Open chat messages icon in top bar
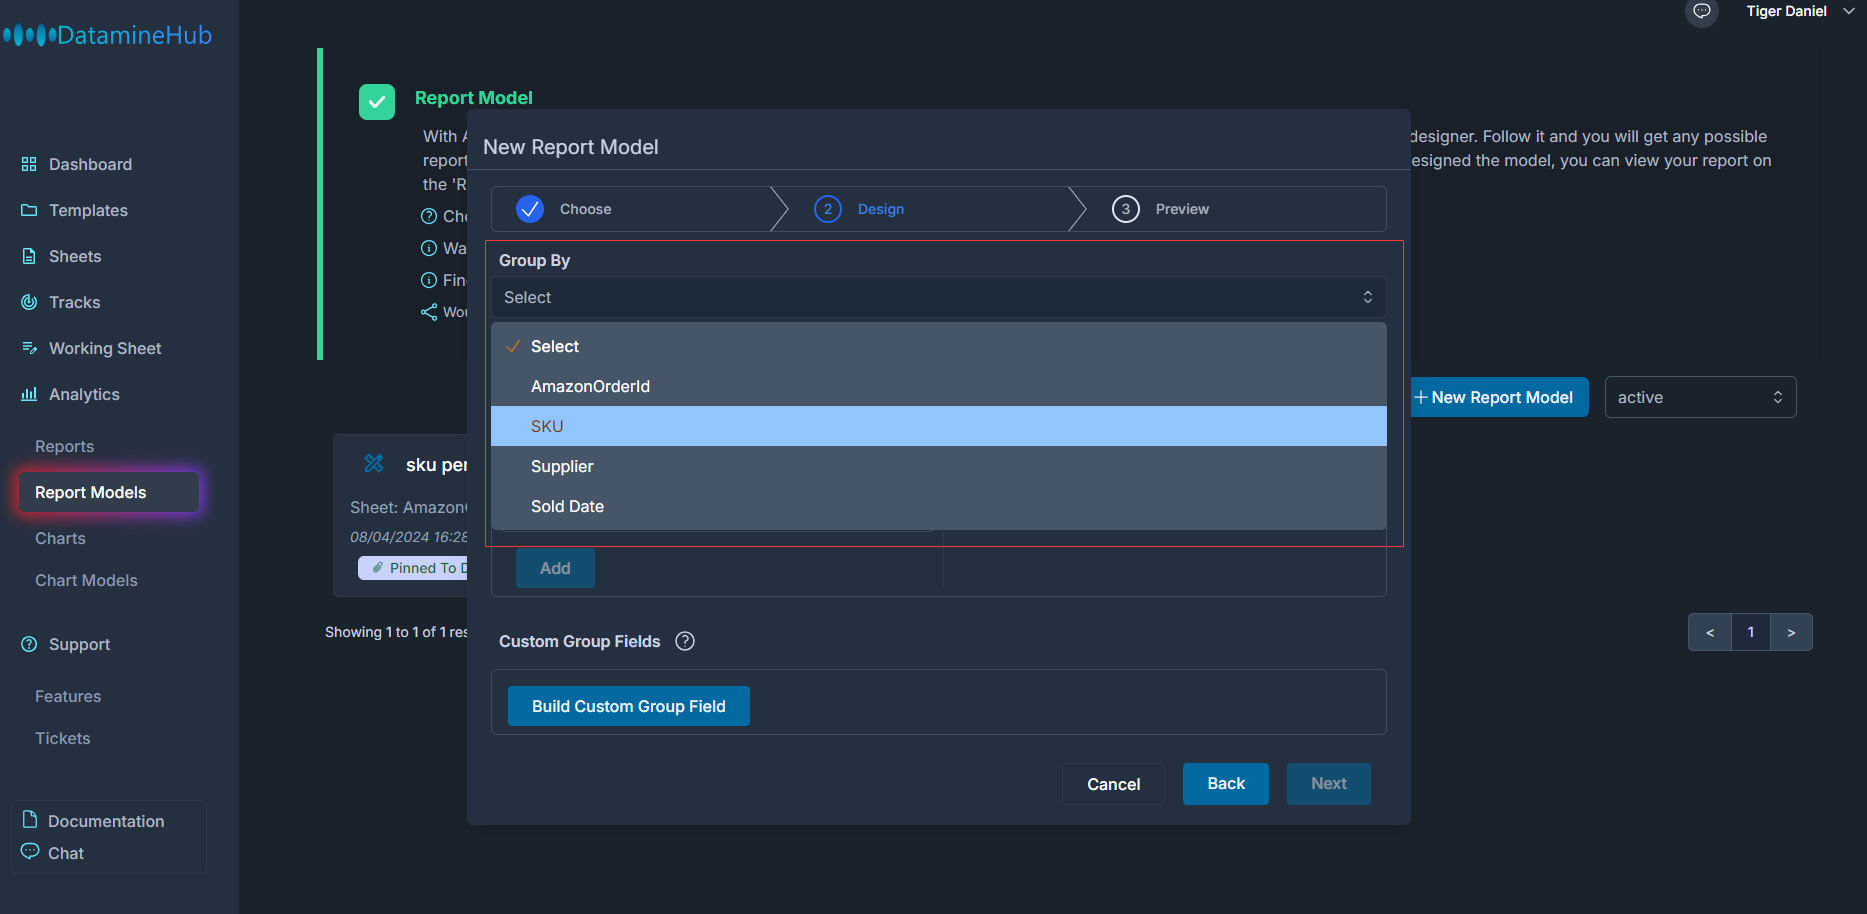Viewport: 1867px width, 914px height. coord(1701,11)
